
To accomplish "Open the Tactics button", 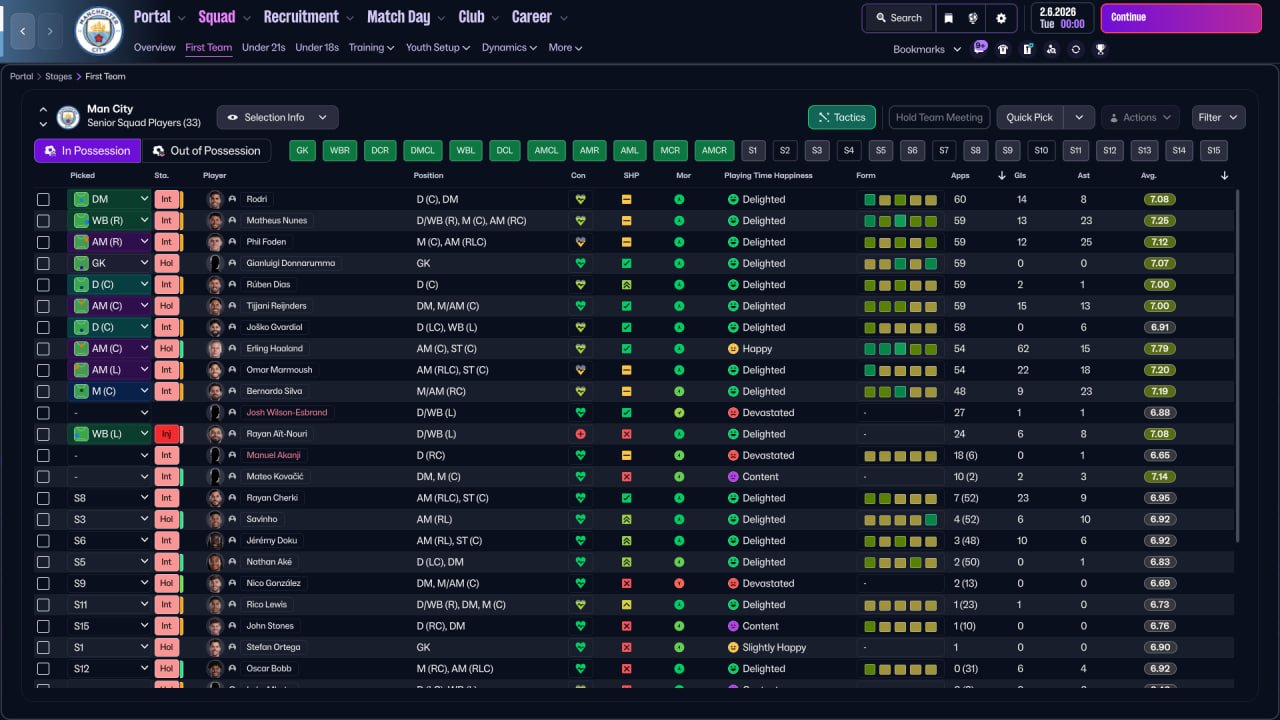I will point(841,117).
